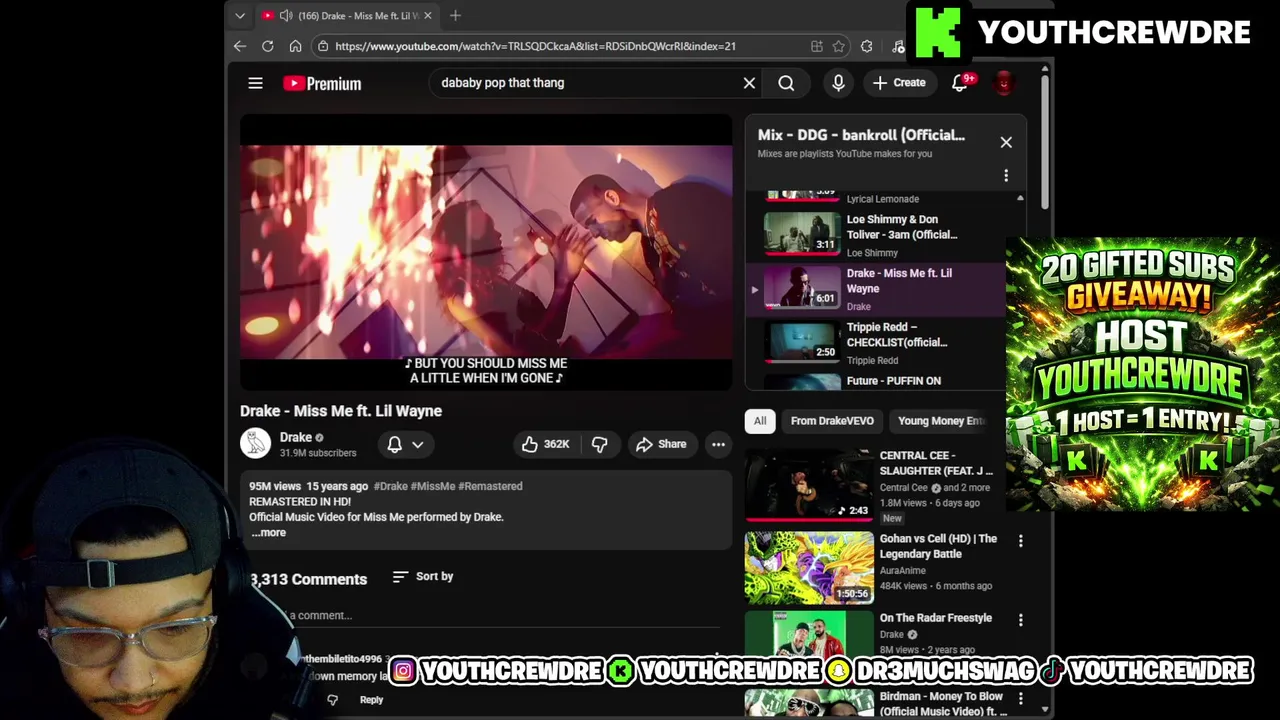Image resolution: width=1280 pixels, height=720 pixels.
Task: Share the video
Action: pyautogui.click(x=661, y=444)
